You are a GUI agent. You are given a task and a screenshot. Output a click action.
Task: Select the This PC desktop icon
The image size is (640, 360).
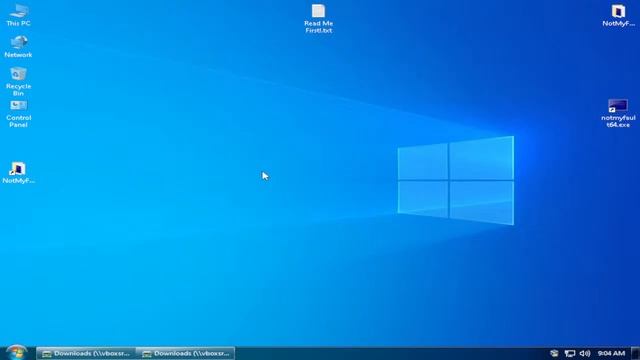point(18,15)
